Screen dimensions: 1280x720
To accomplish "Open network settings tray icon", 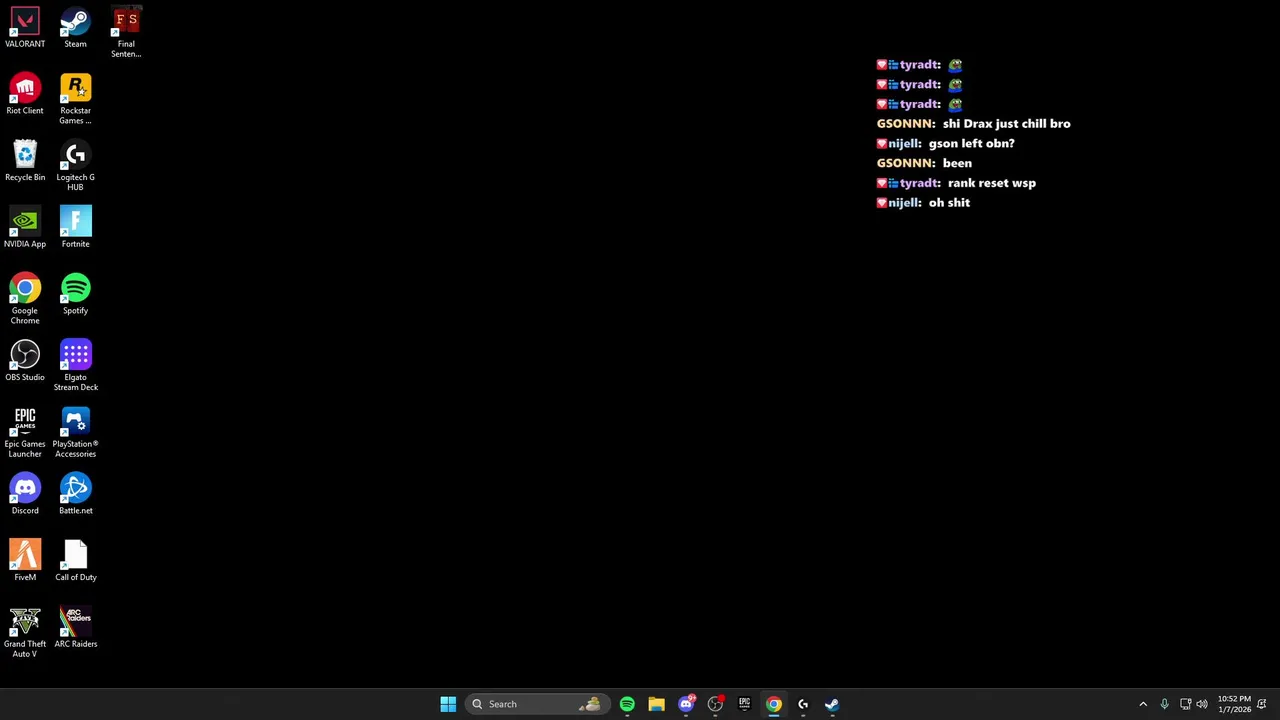I will click(1185, 704).
